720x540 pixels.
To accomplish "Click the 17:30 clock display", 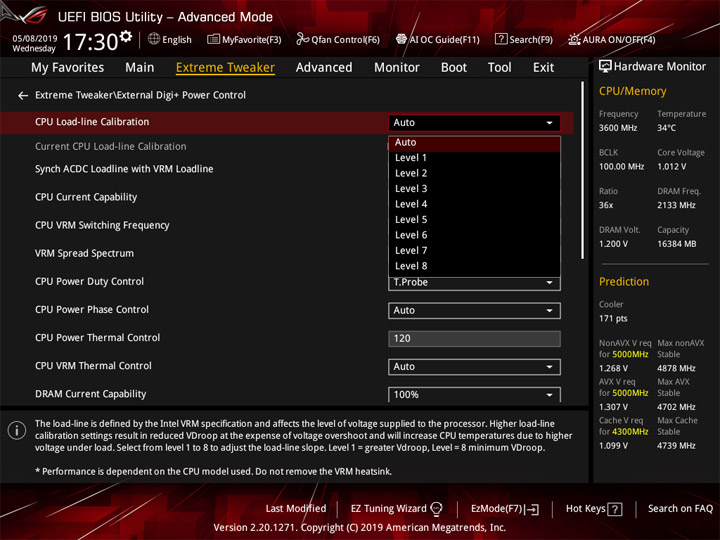I will [90, 42].
